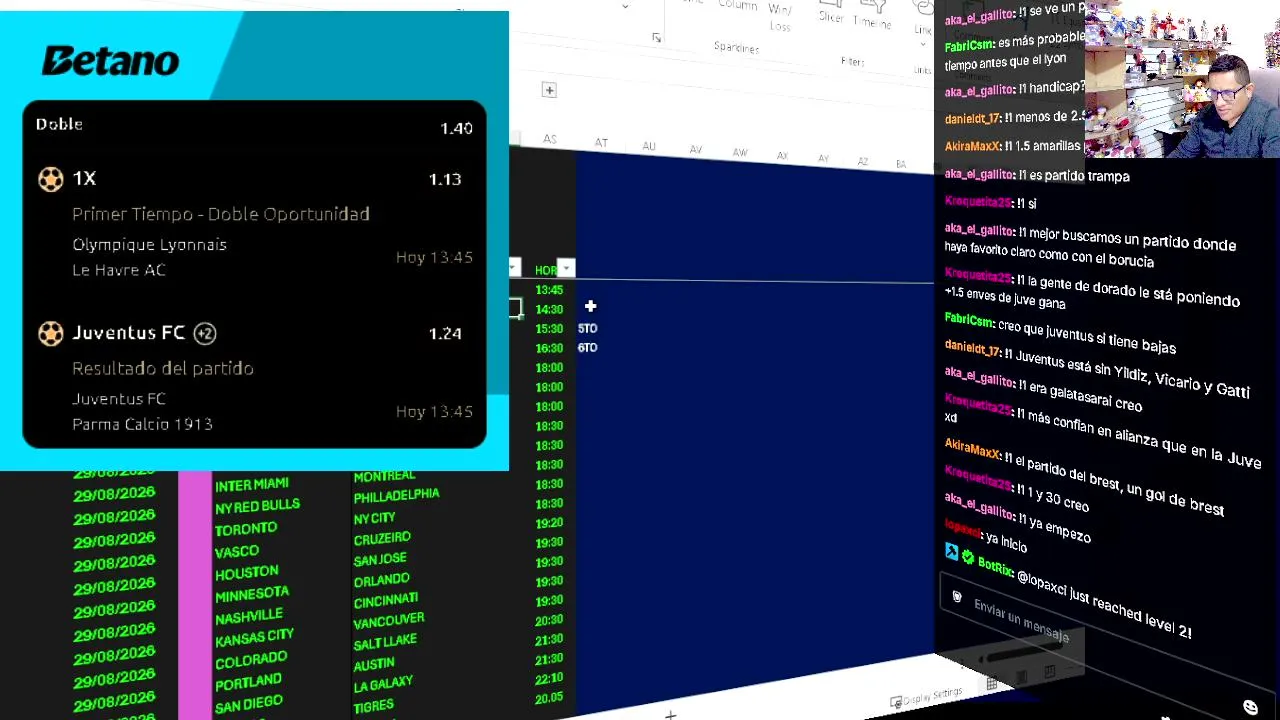Select the KANSAS CITY cell

click(254, 638)
